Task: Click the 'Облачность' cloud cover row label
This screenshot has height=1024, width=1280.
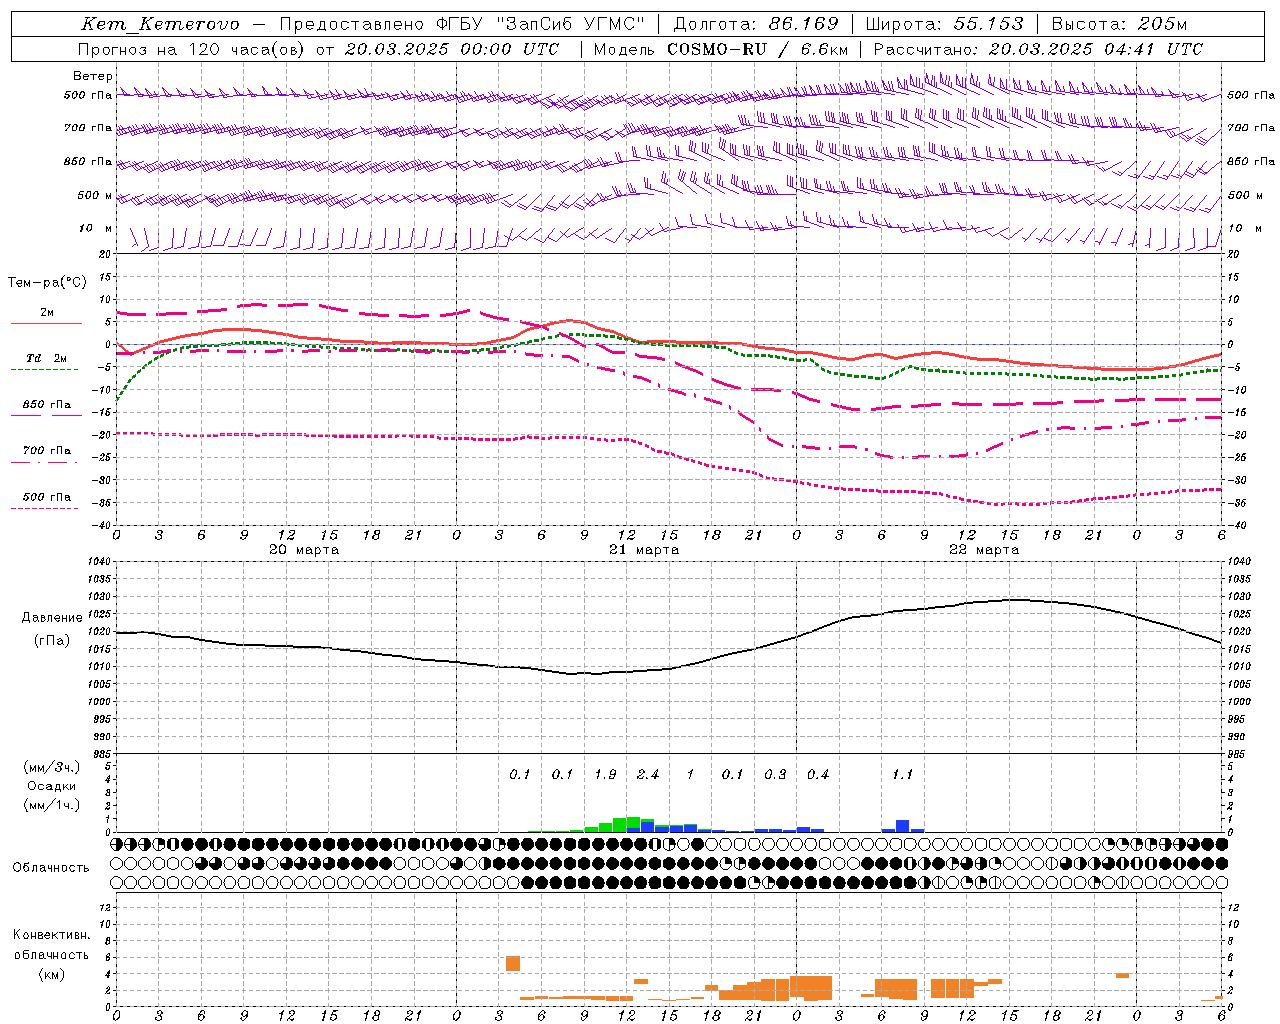Action: click(51, 868)
